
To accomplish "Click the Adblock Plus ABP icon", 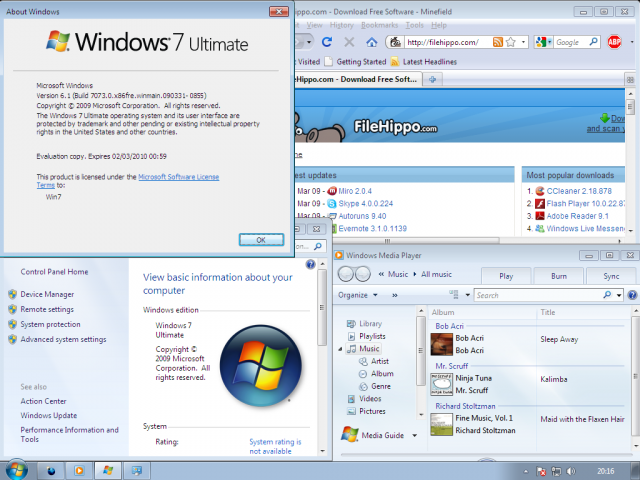I will click(x=614, y=42).
